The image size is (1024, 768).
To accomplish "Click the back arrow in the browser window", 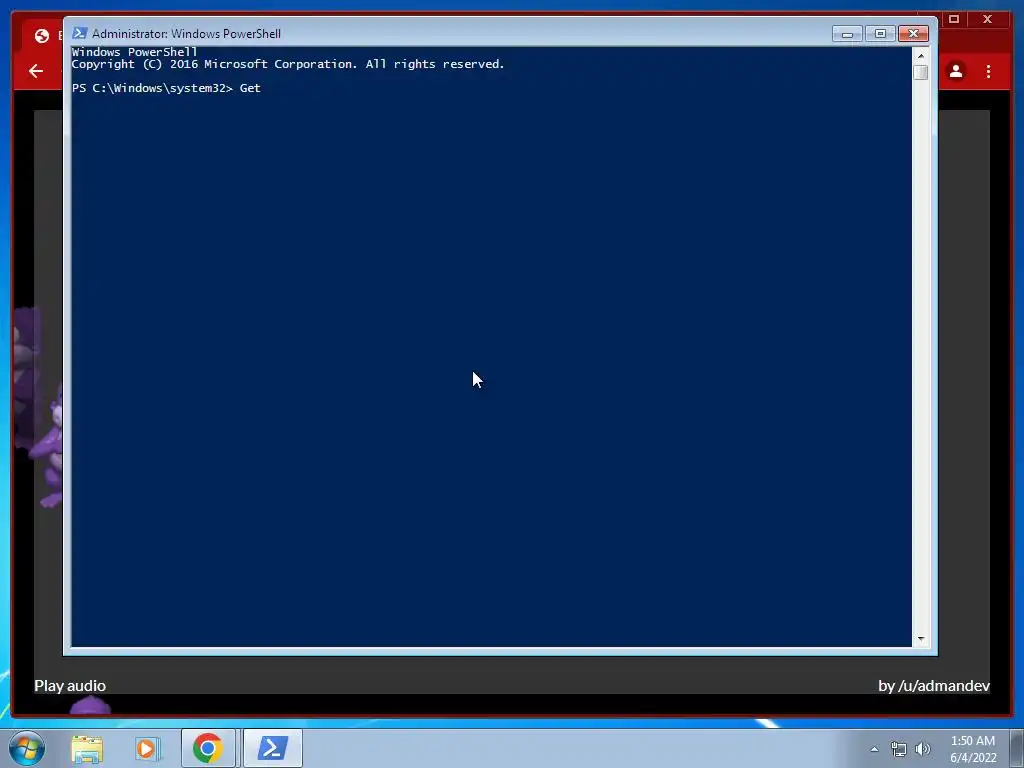I will pos(36,71).
